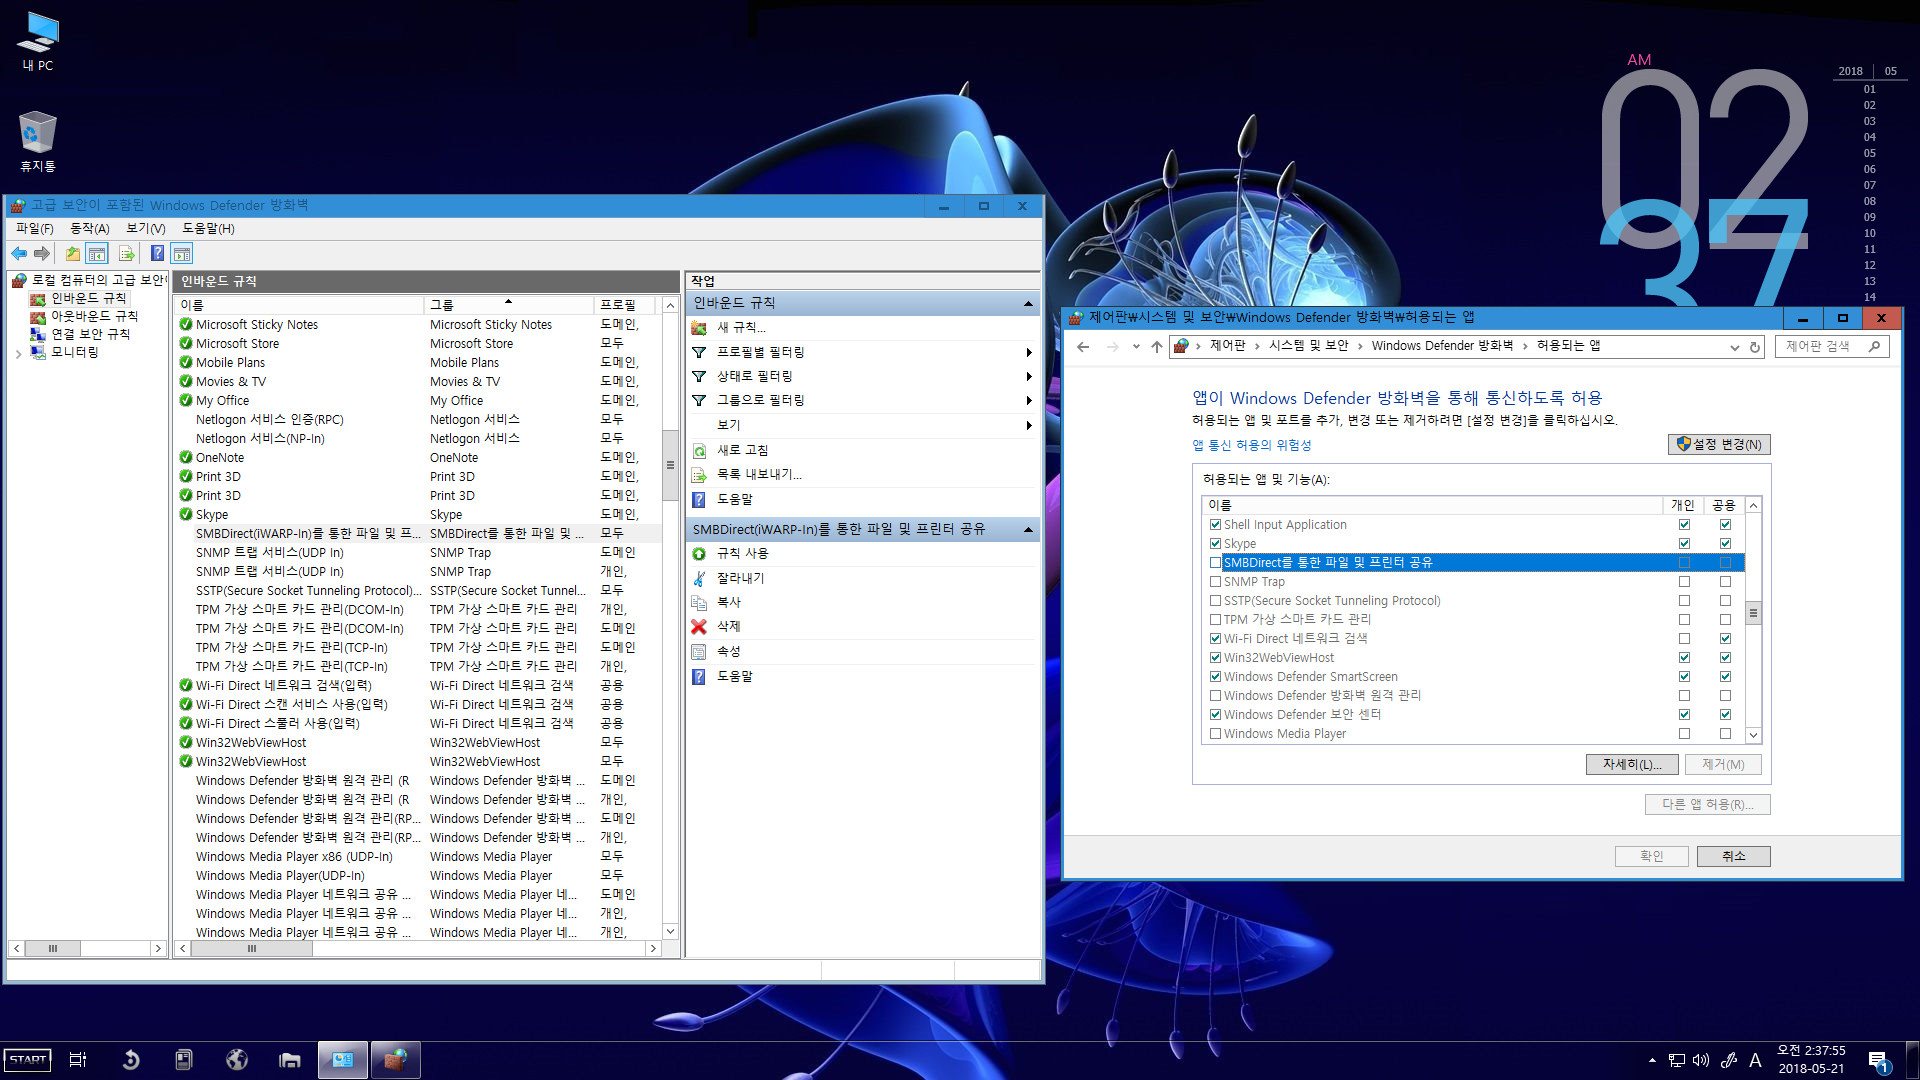
Task: Click the up arrow in control panel navigation
Action: click(x=1157, y=347)
